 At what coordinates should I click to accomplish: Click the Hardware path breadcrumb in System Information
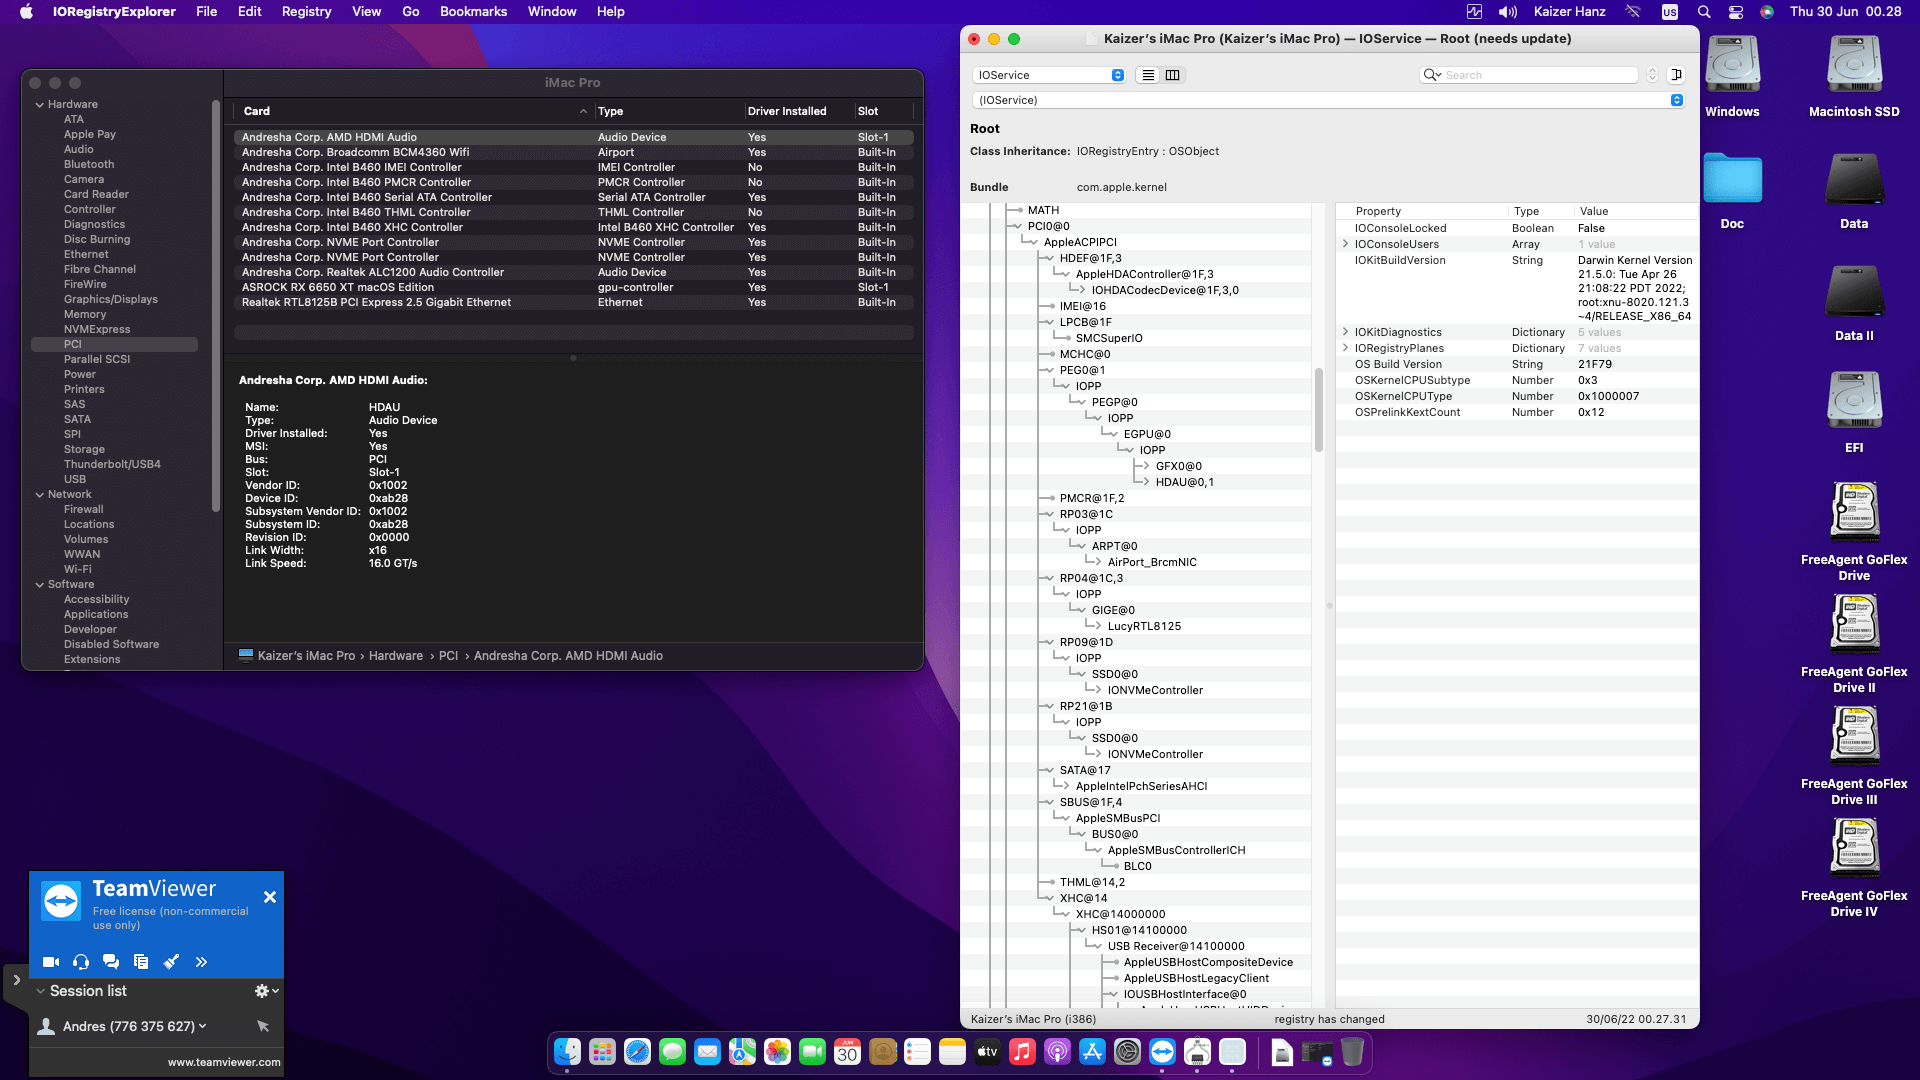tap(396, 656)
